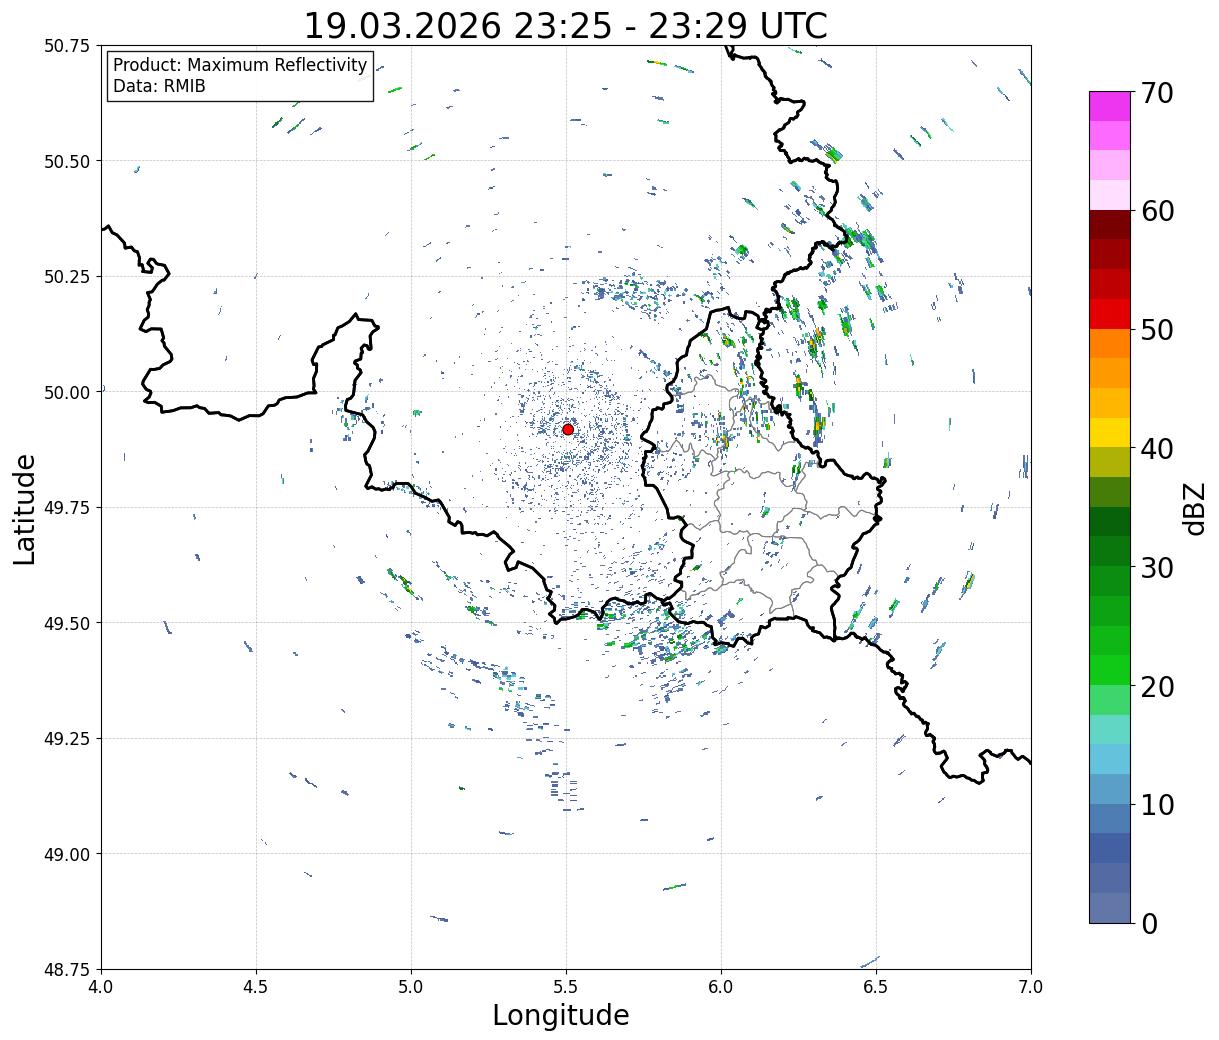Viewport: 1219px width, 1040px height.
Task: Click the magenta swatch at top of colorbar
Action: pyautogui.click(x=1110, y=106)
